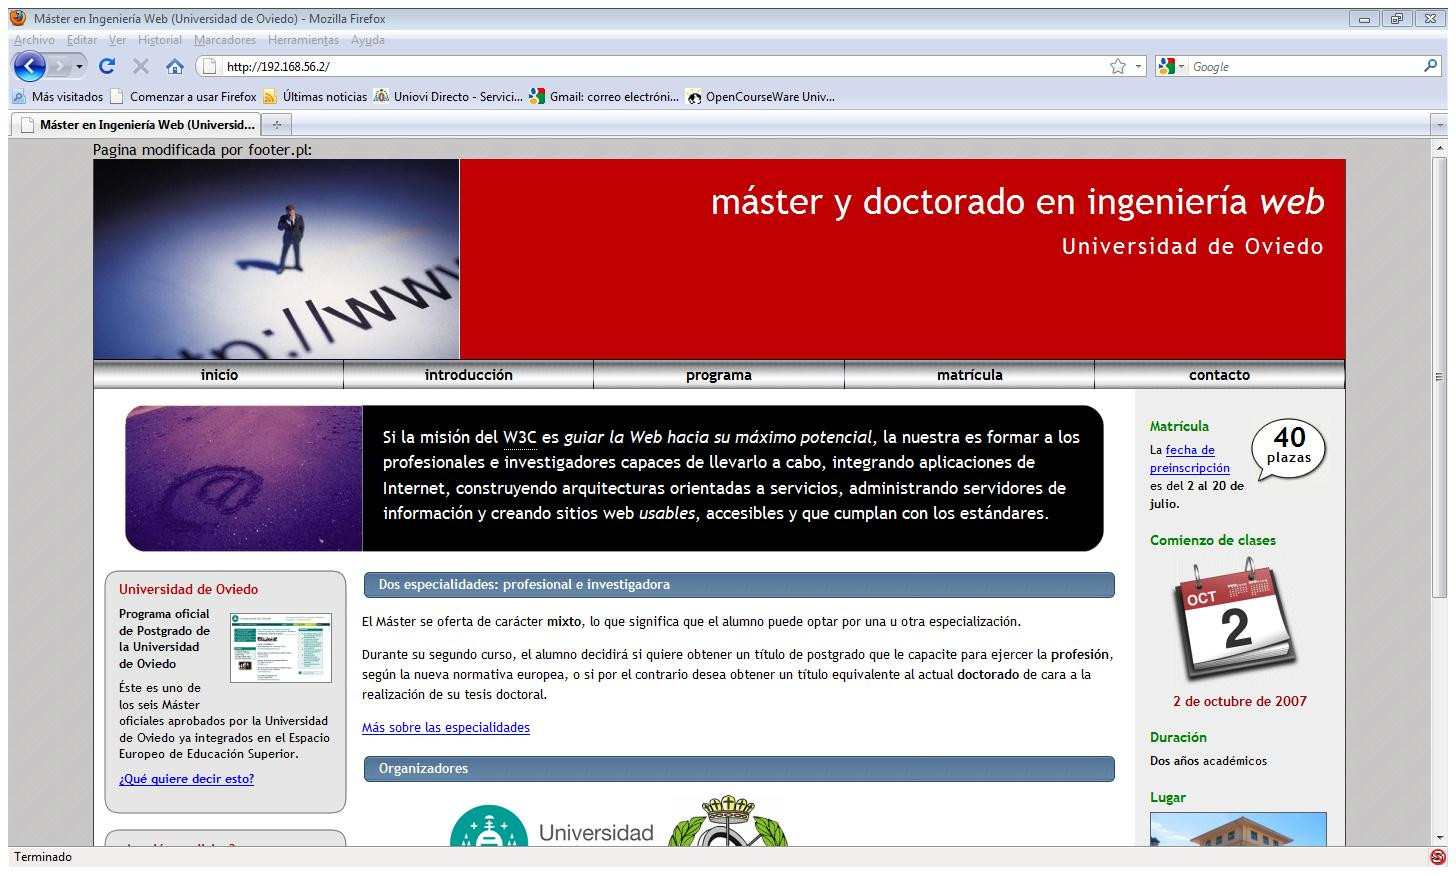Click the scrollbar up arrow

point(1439,148)
